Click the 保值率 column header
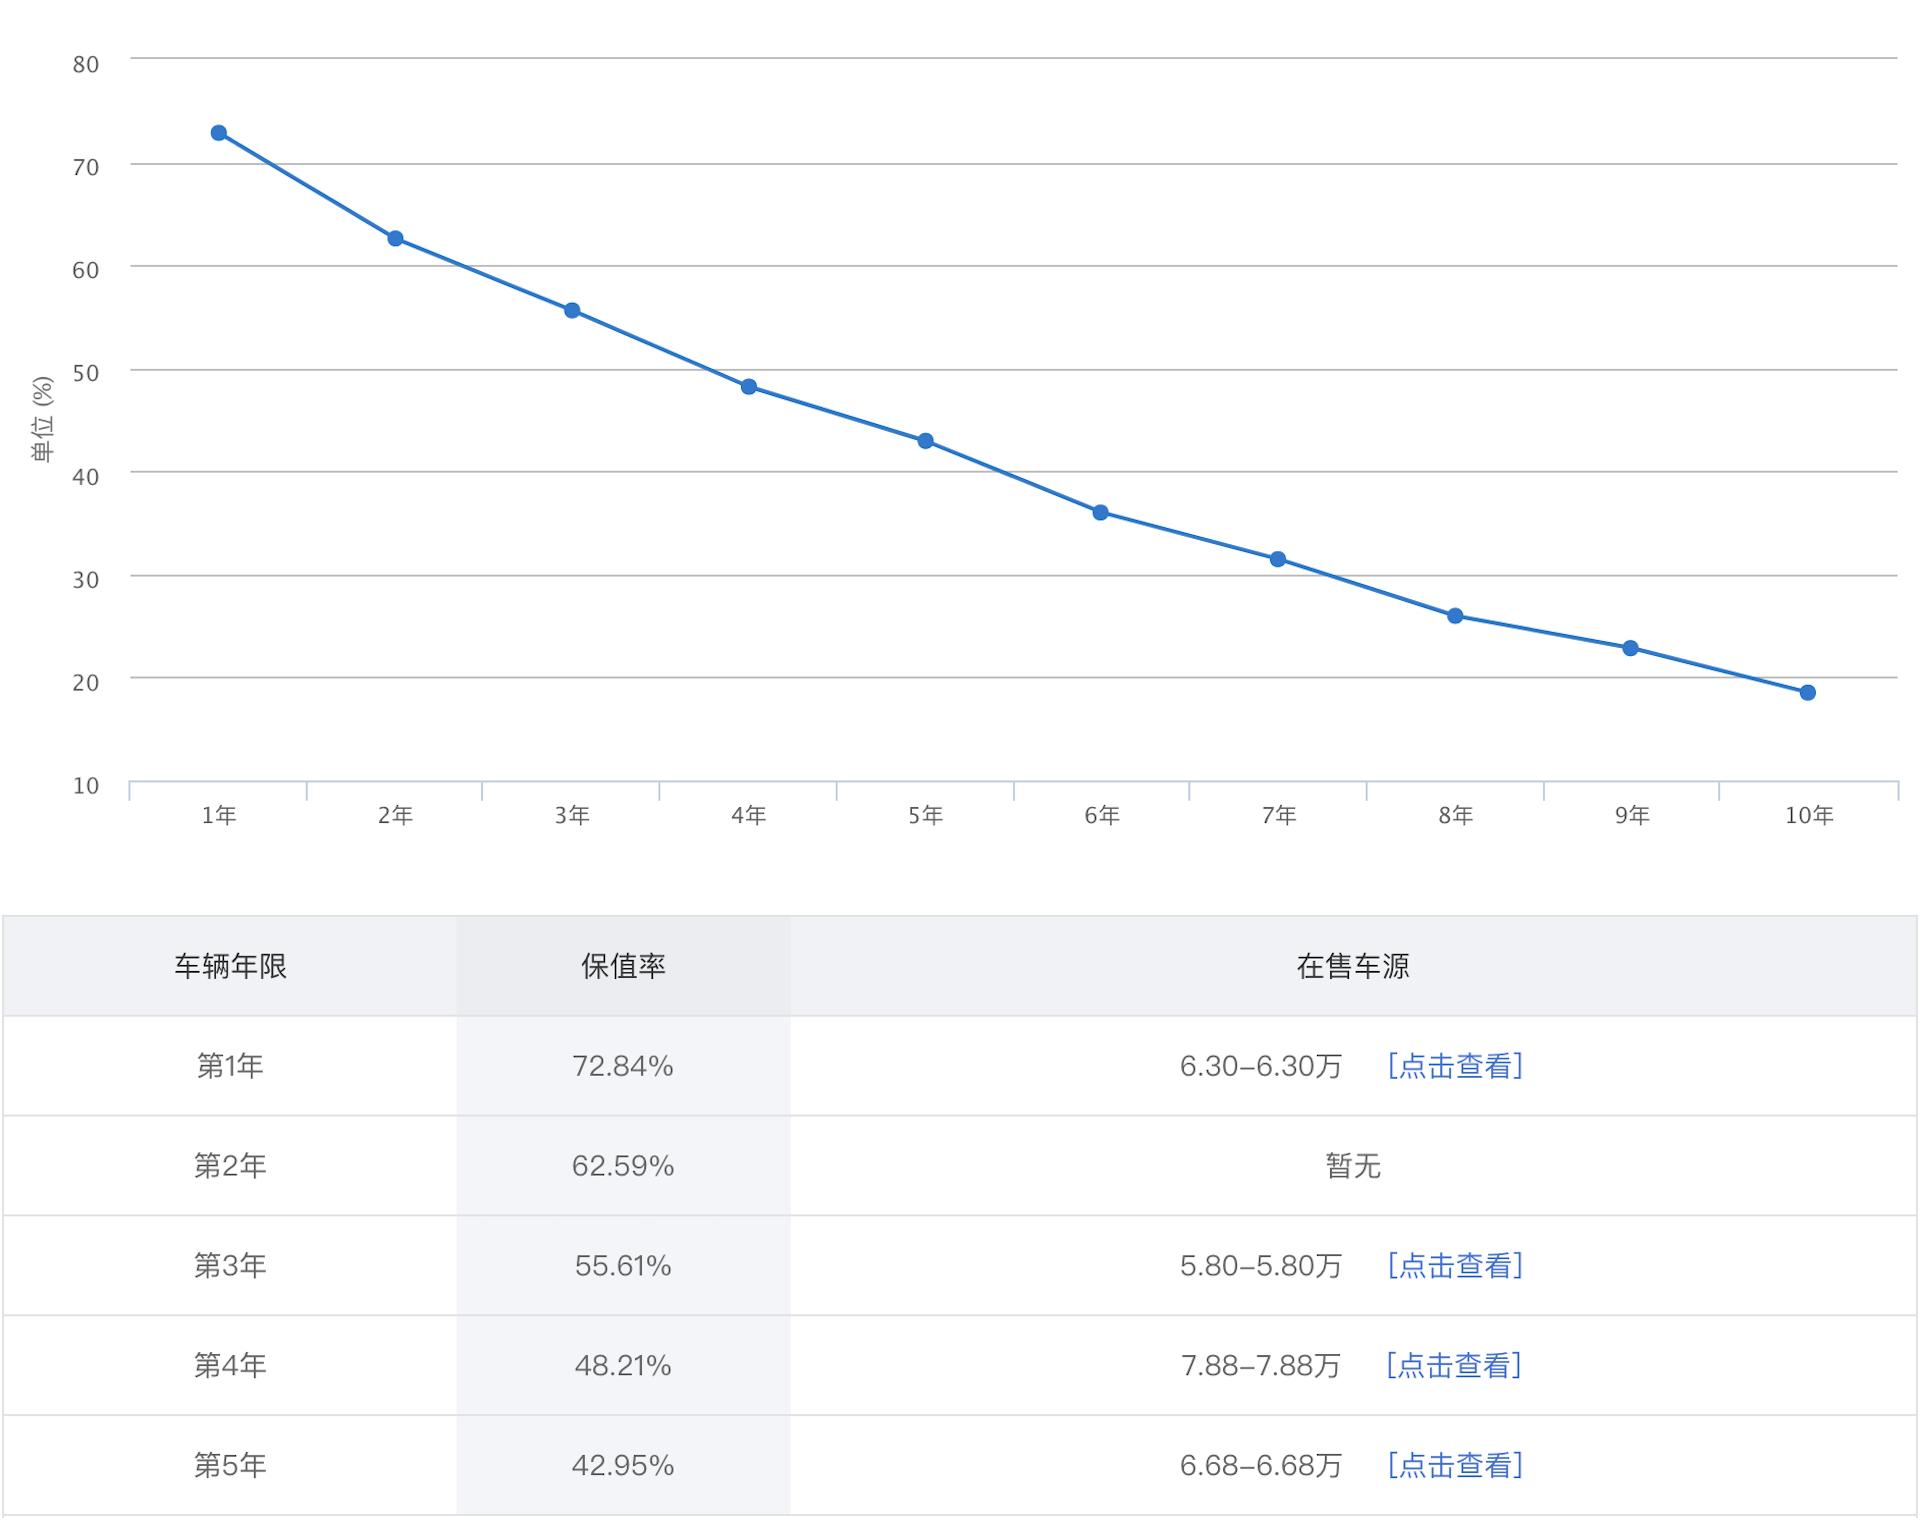1920x1518 pixels. [x=623, y=966]
